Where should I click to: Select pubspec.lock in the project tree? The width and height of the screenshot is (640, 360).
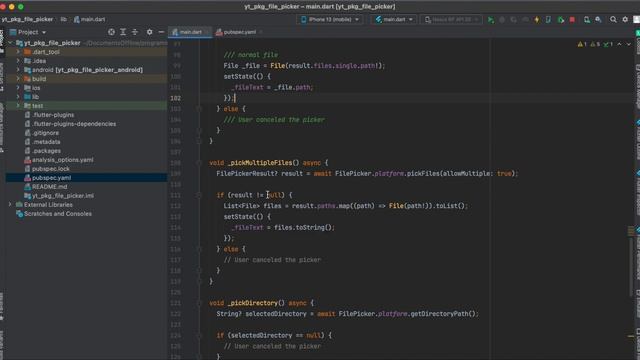click(x=51, y=169)
